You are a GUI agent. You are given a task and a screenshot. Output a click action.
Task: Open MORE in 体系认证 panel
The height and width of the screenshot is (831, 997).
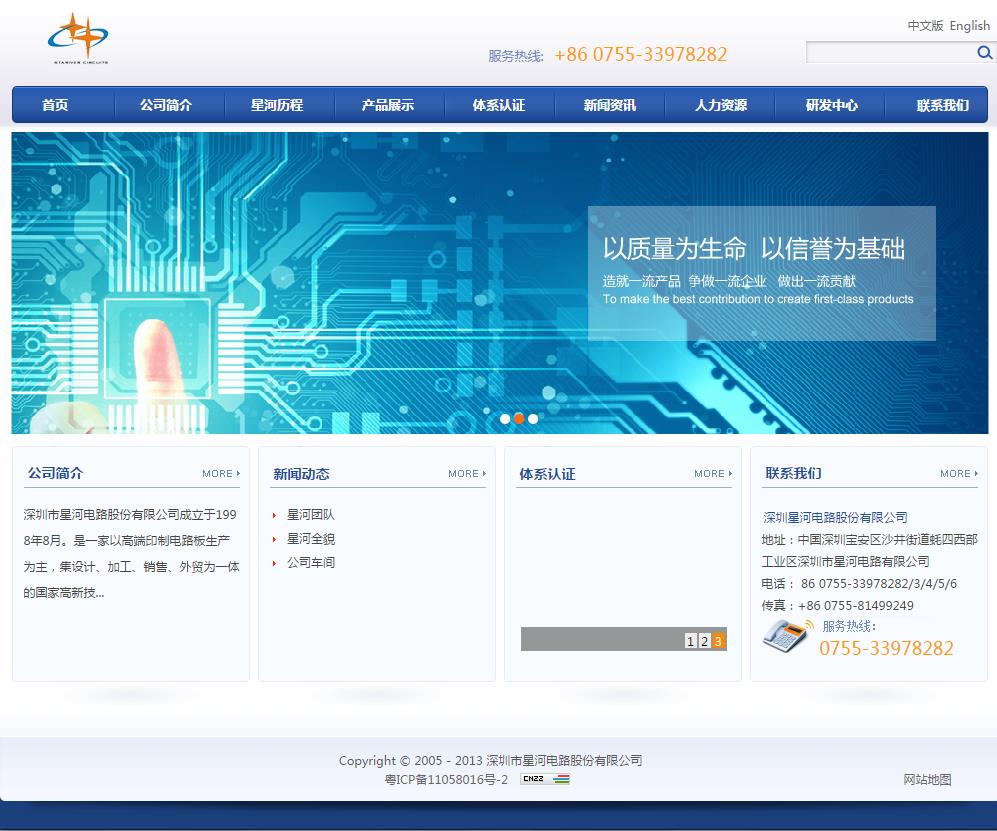coord(713,474)
